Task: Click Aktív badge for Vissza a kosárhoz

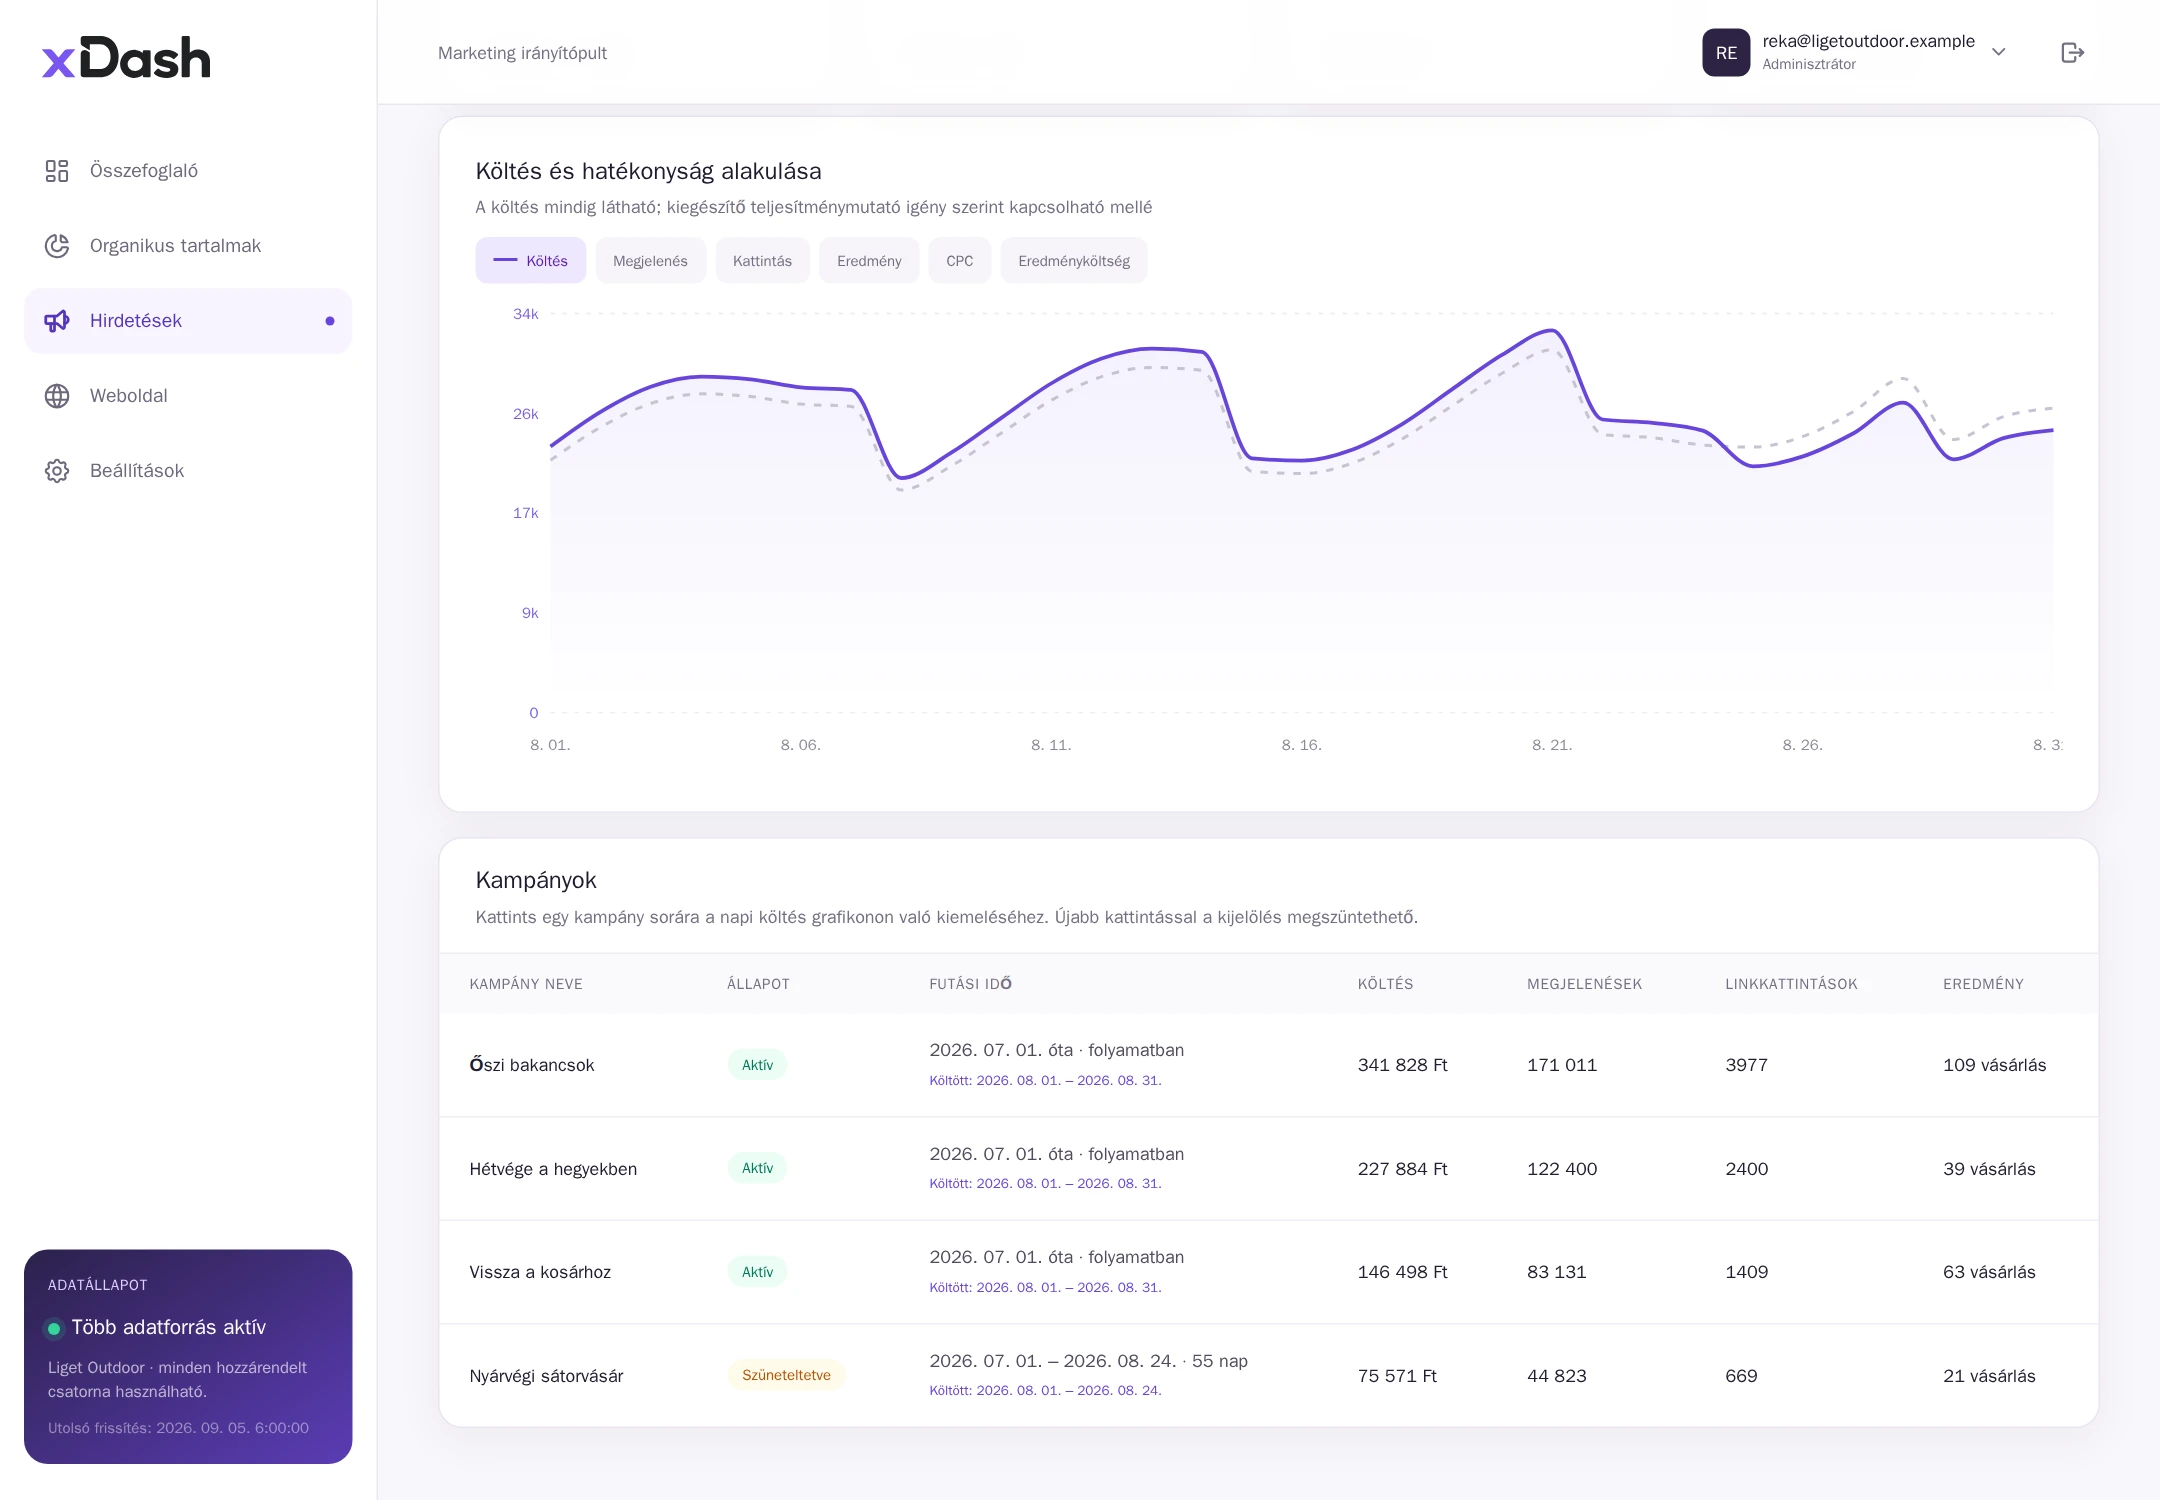Action: point(757,1272)
